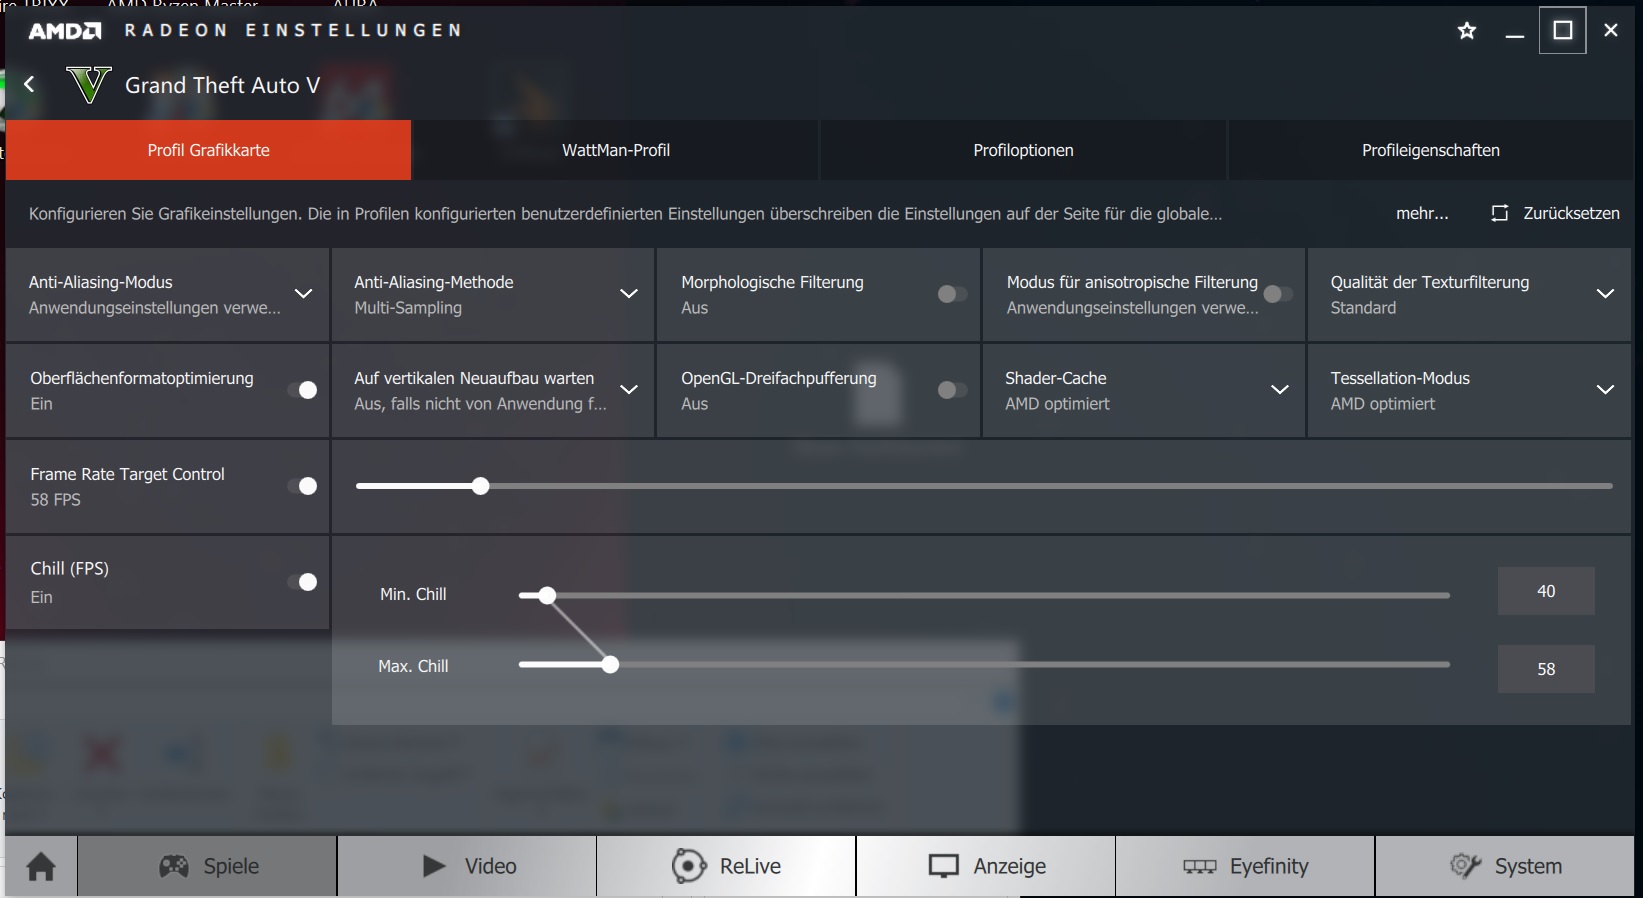Click the monitor icon beside Anzeige
1643x898 pixels.
[943, 866]
